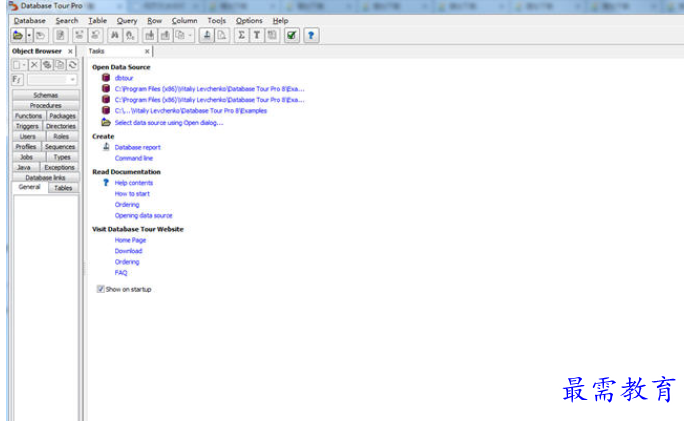This screenshot has width=684, height=421.
Task: Select the Directories tab
Action: (x=61, y=126)
